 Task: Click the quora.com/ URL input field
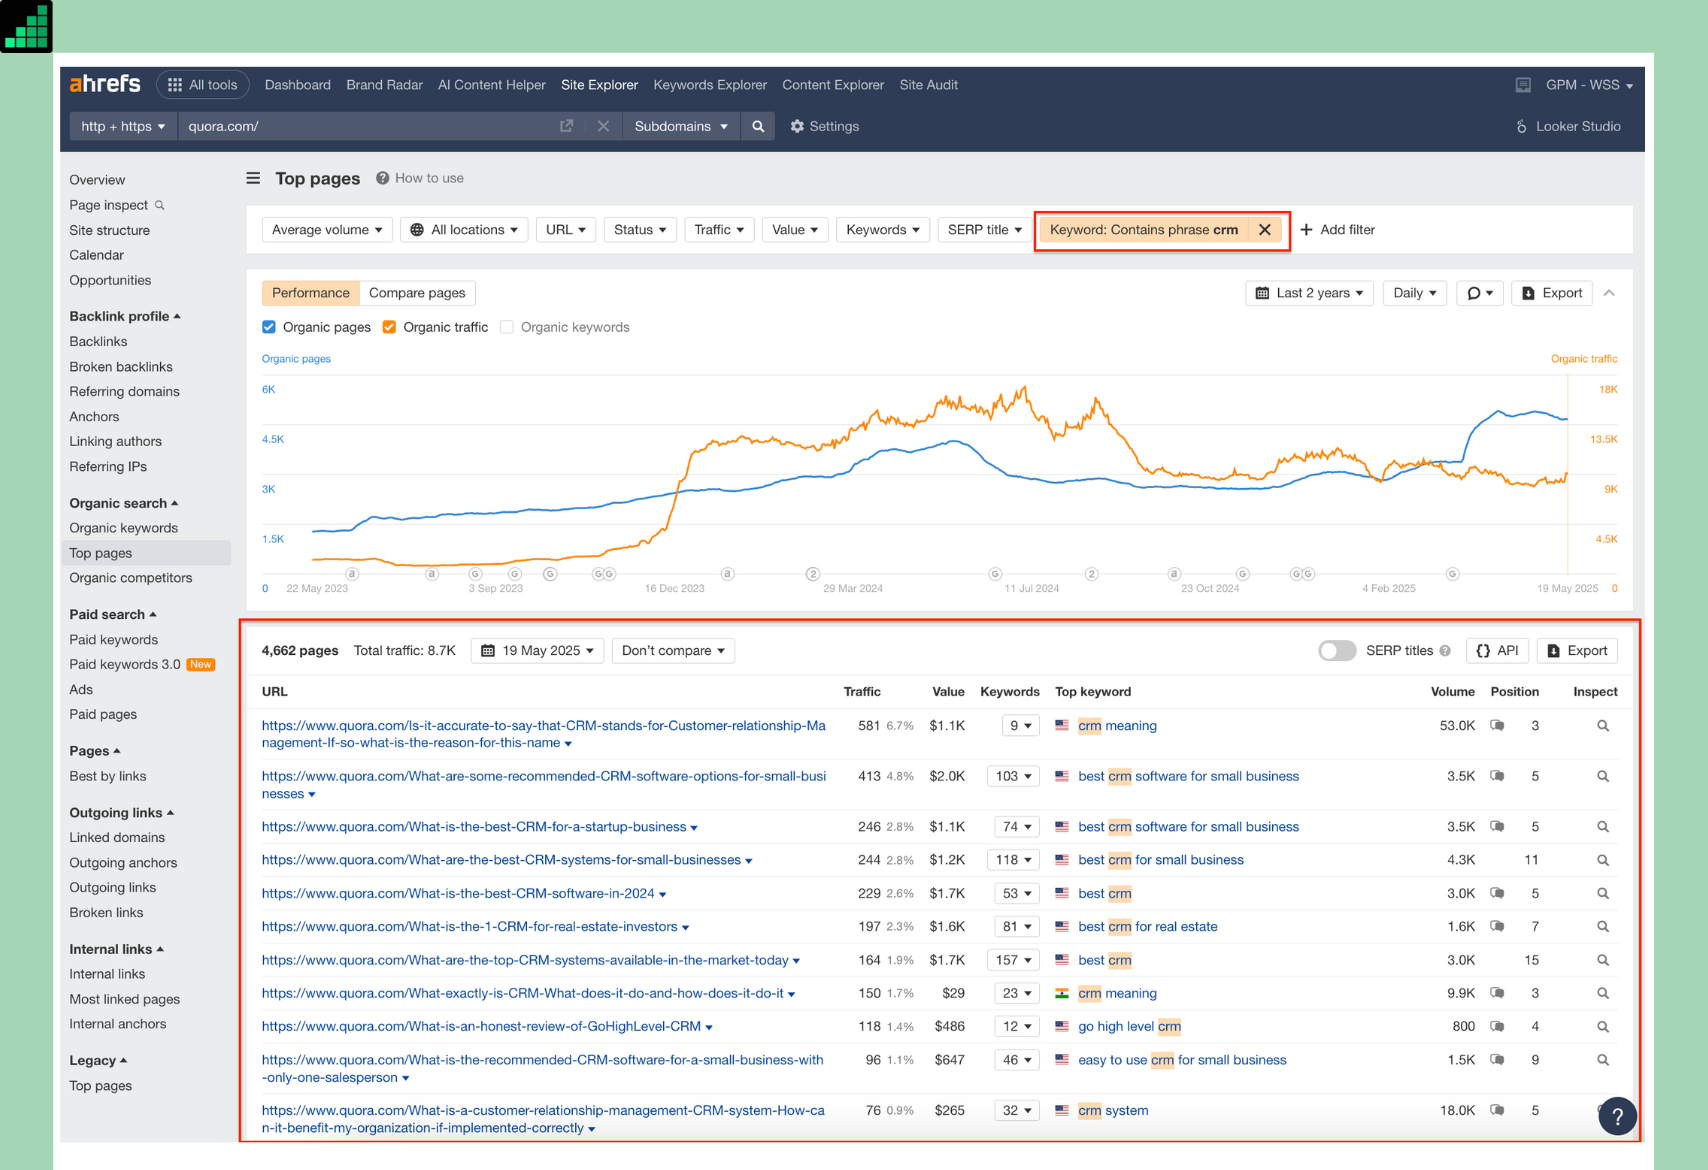(366, 126)
